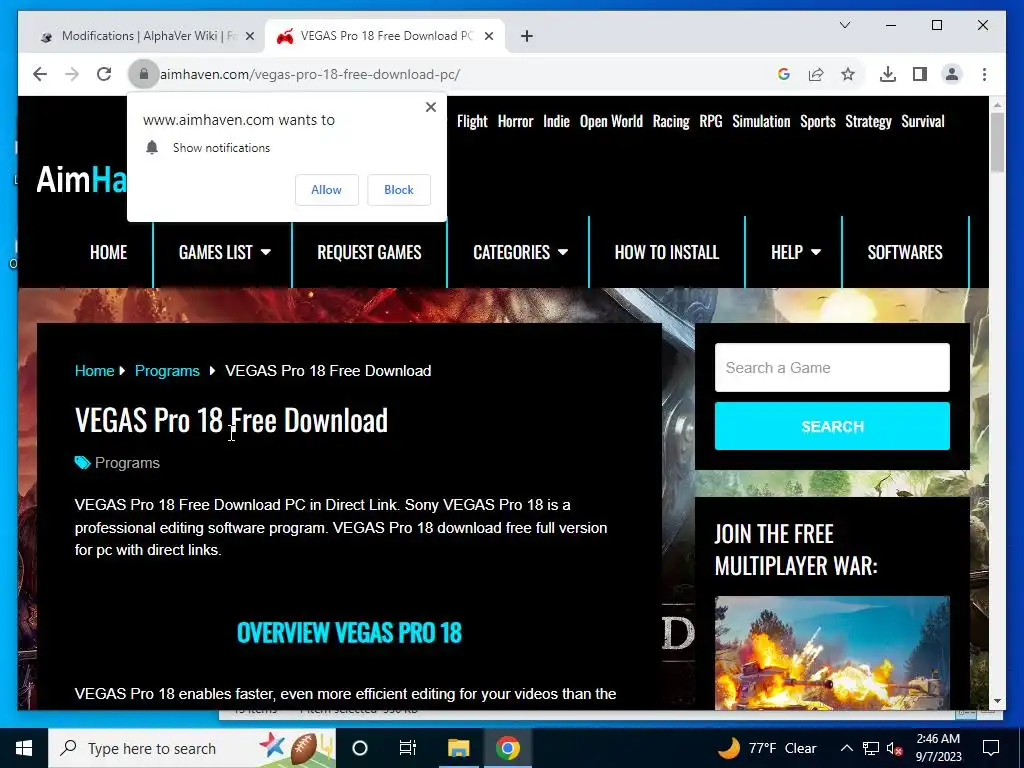Open network status tray icon

pyautogui.click(x=871, y=748)
